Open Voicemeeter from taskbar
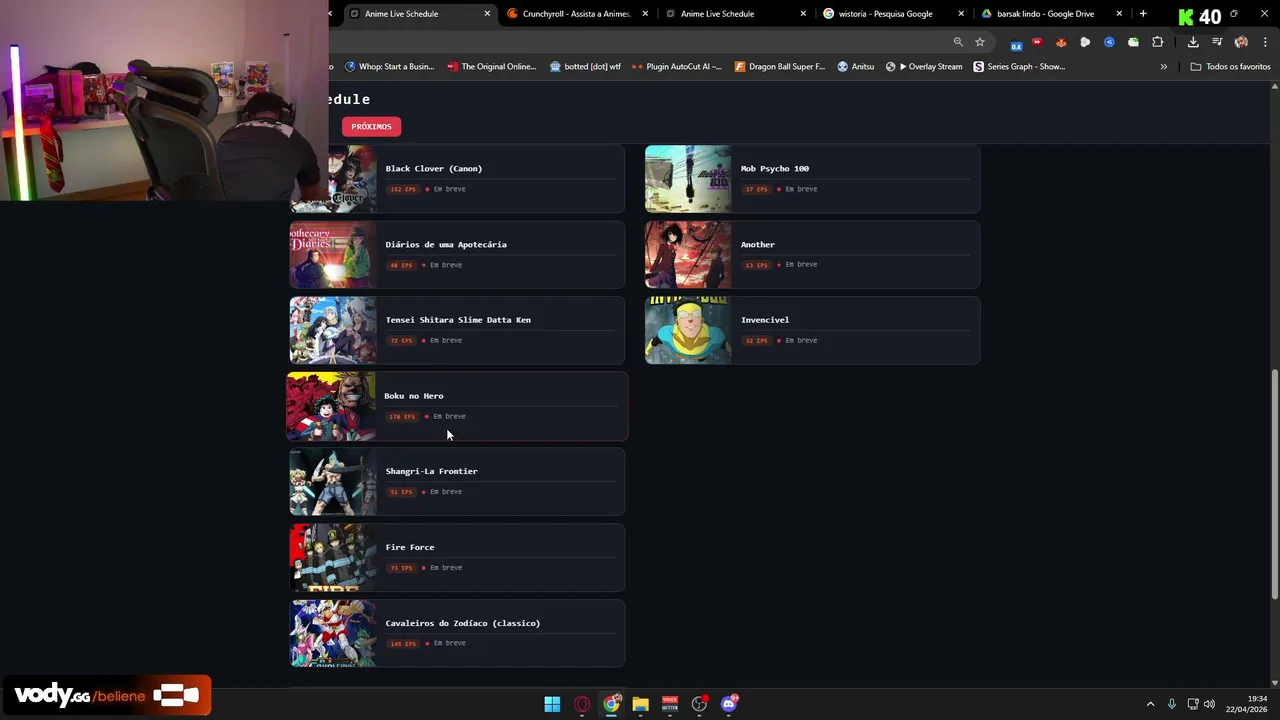Image resolution: width=1280 pixels, height=720 pixels. click(x=670, y=704)
